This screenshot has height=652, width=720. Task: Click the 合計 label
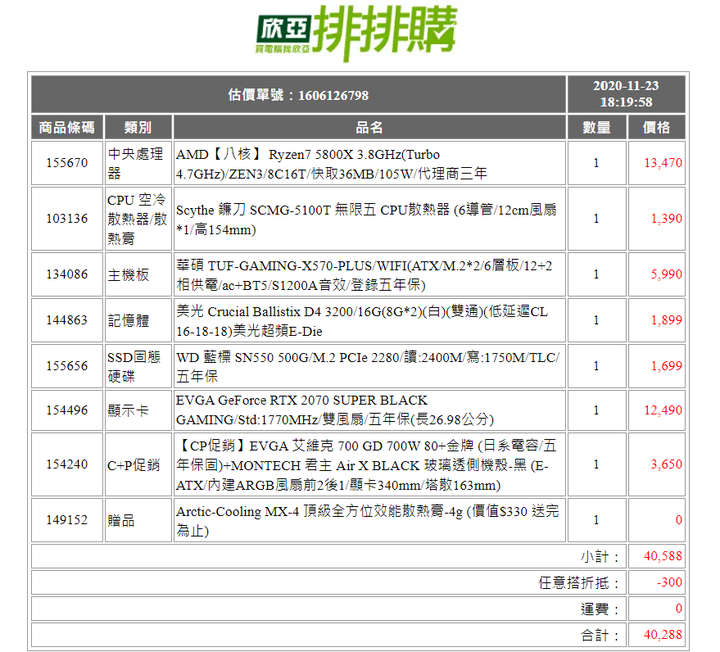(x=600, y=635)
